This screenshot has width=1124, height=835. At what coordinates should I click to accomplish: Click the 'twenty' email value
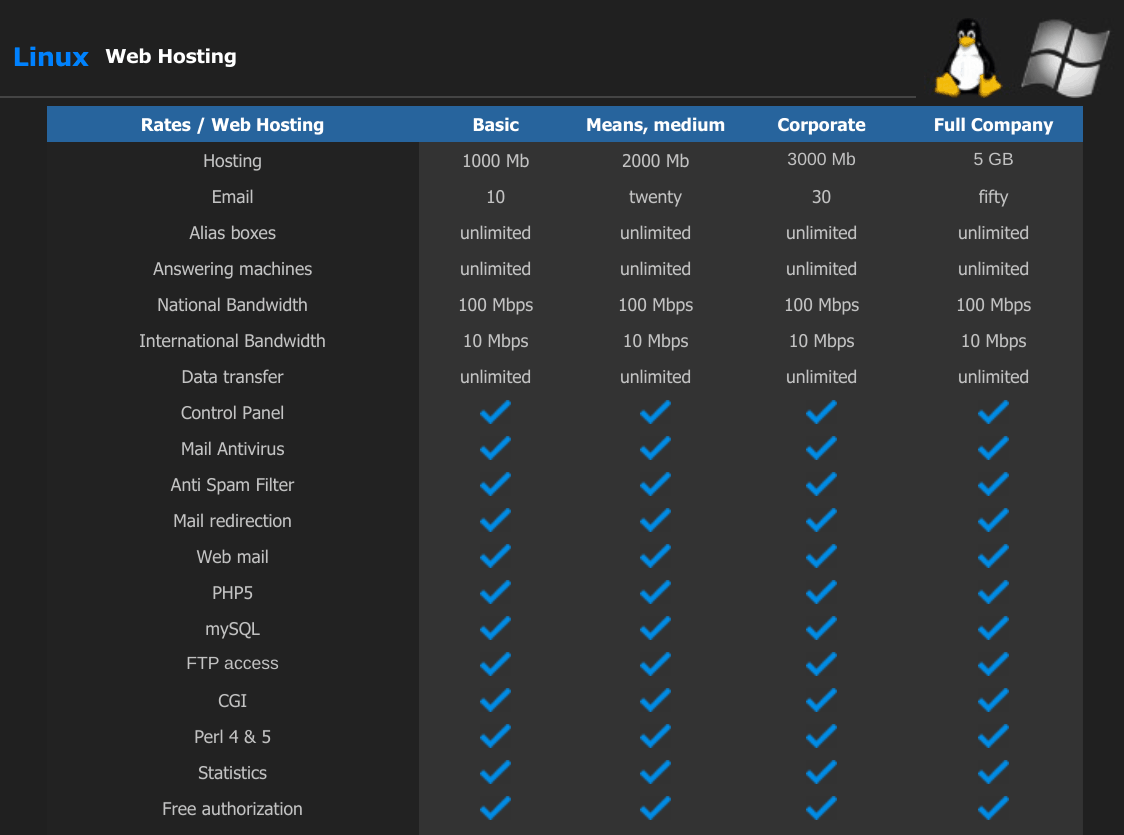click(x=655, y=197)
